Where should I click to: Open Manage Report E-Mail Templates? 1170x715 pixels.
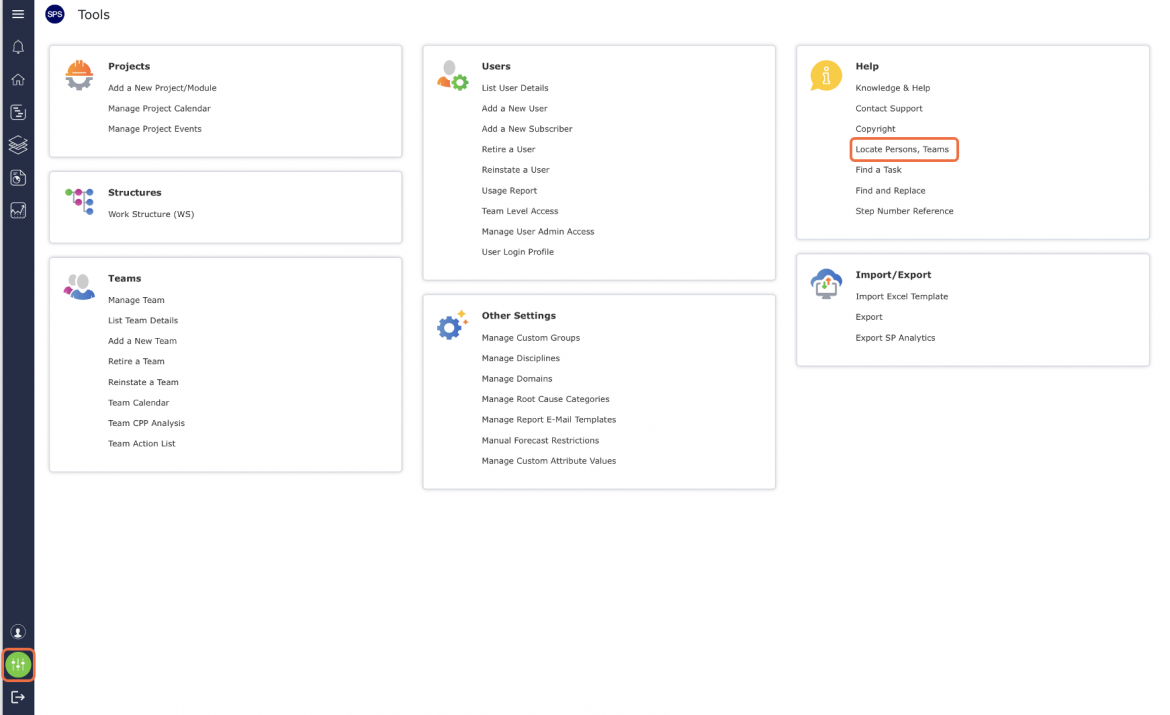[548, 420]
